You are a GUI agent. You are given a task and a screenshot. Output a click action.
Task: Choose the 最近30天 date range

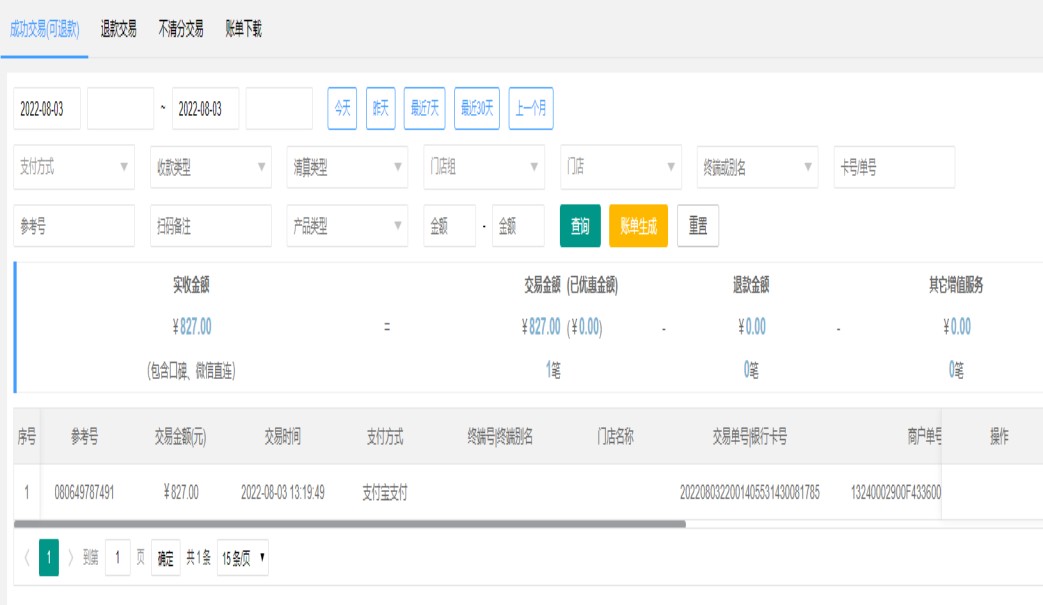(x=477, y=109)
